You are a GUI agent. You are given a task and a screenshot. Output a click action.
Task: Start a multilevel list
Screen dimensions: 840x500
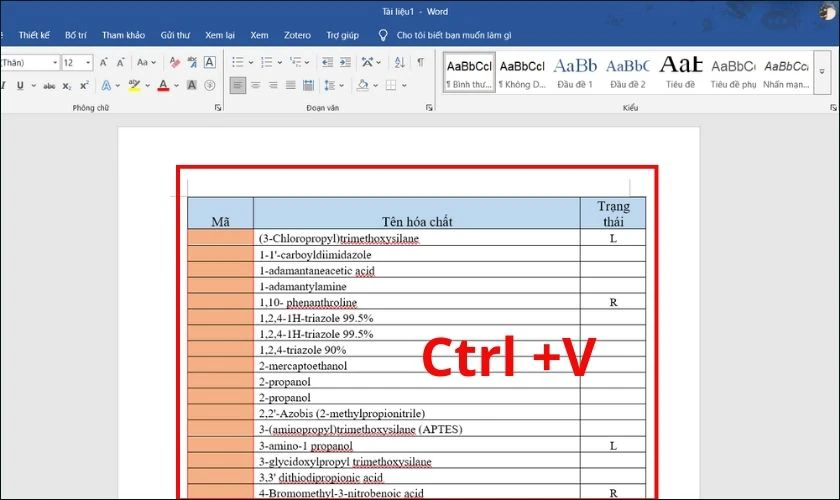(x=295, y=62)
